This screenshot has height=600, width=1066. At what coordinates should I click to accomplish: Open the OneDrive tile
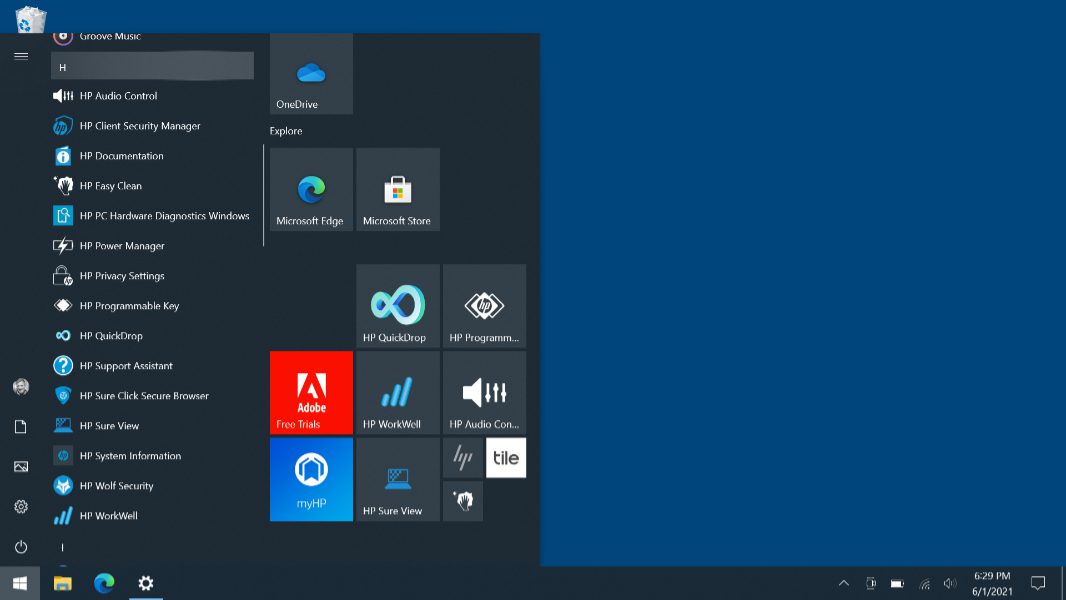(x=311, y=74)
